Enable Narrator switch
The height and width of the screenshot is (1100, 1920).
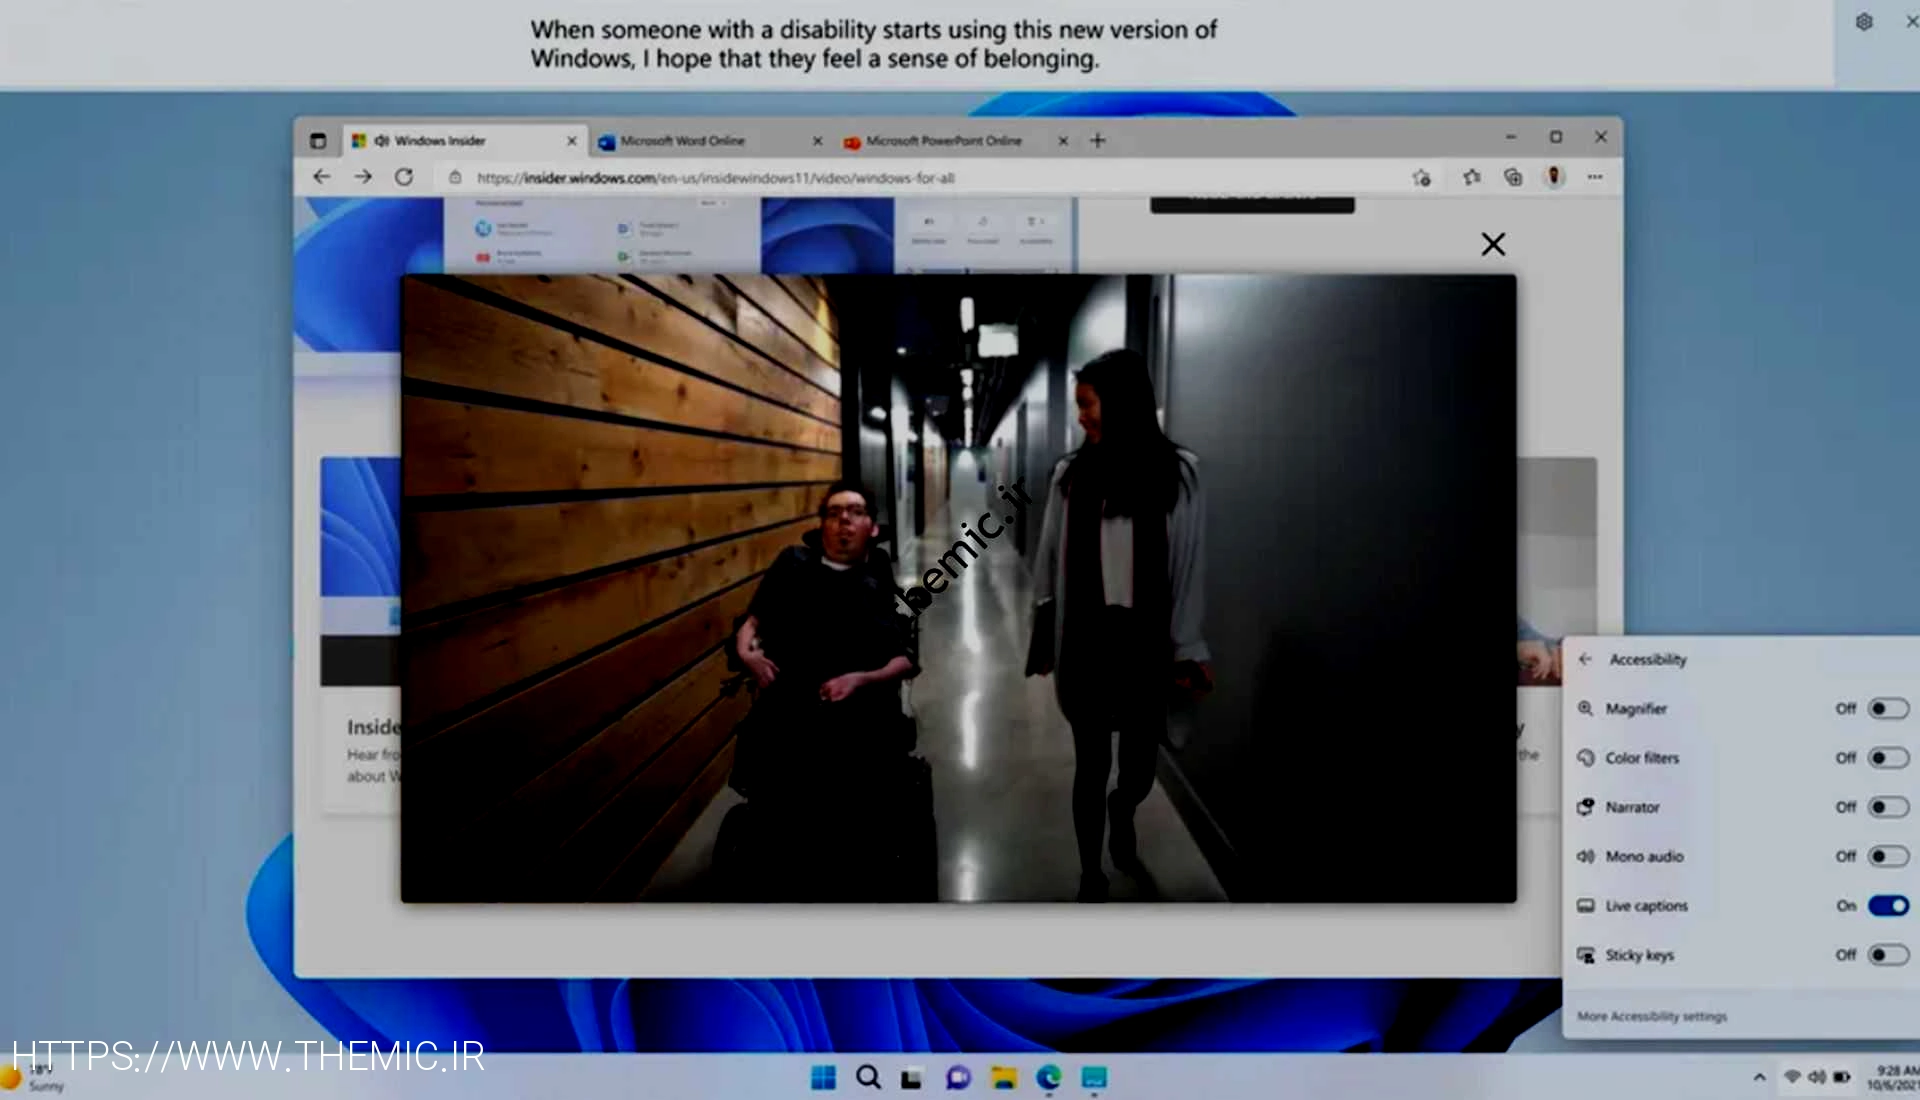tap(1888, 807)
